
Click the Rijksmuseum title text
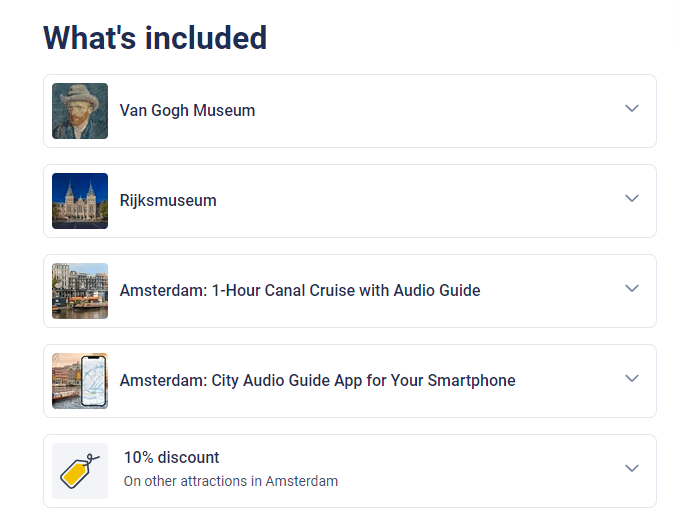(168, 201)
